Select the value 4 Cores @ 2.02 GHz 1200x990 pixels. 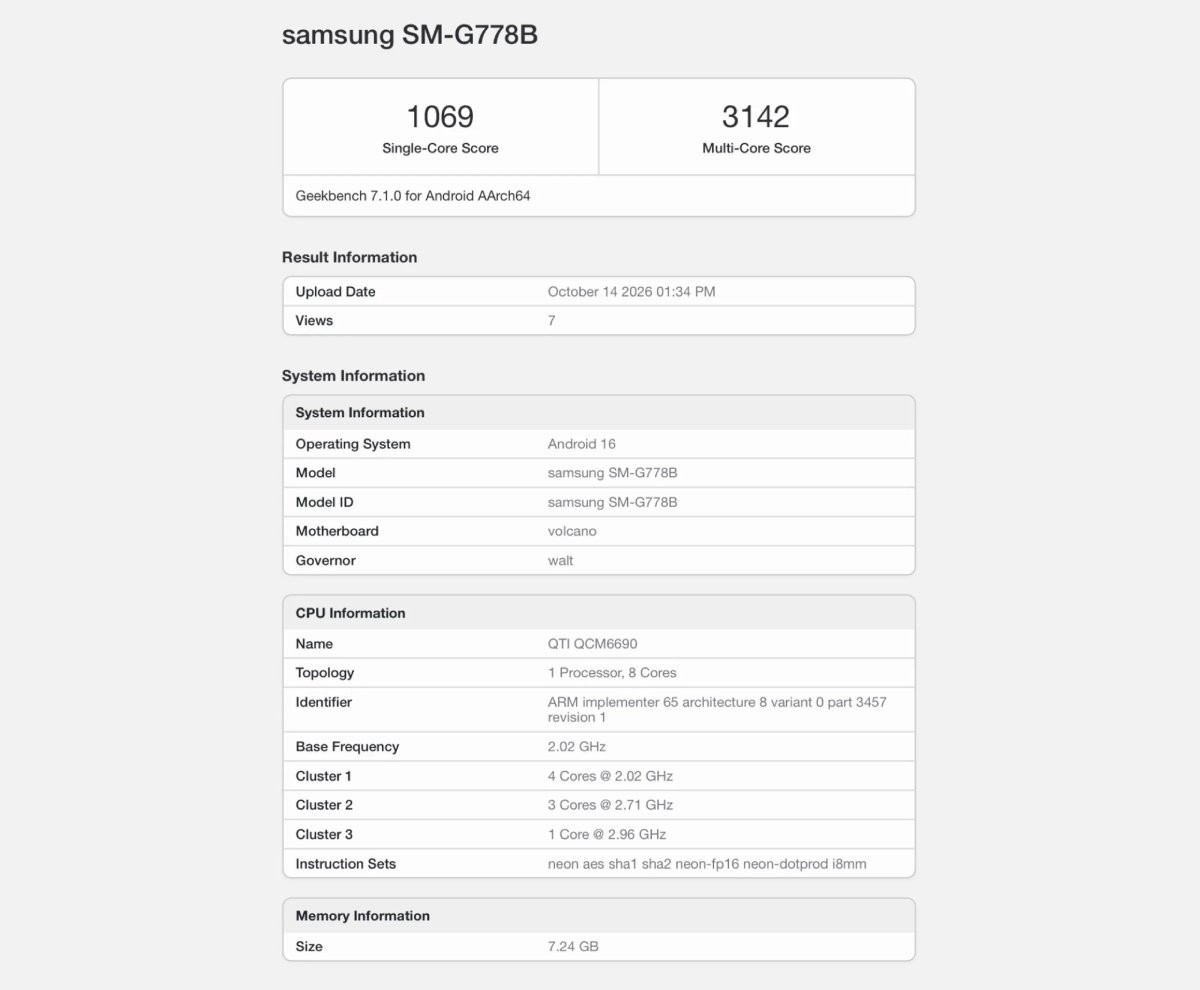click(611, 776)
